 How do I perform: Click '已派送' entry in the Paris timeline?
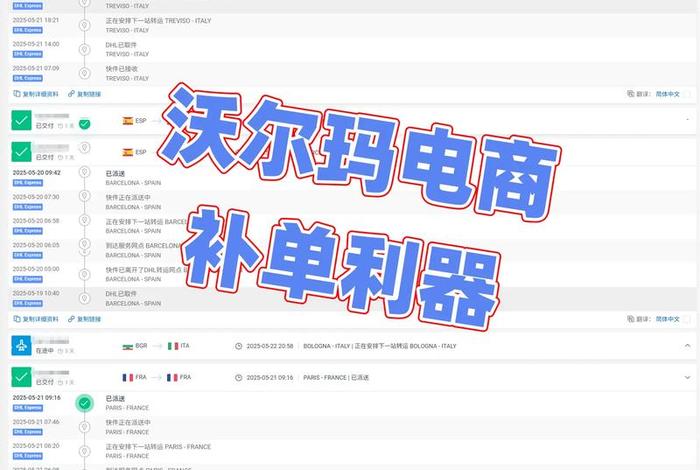tap(115, 399)
